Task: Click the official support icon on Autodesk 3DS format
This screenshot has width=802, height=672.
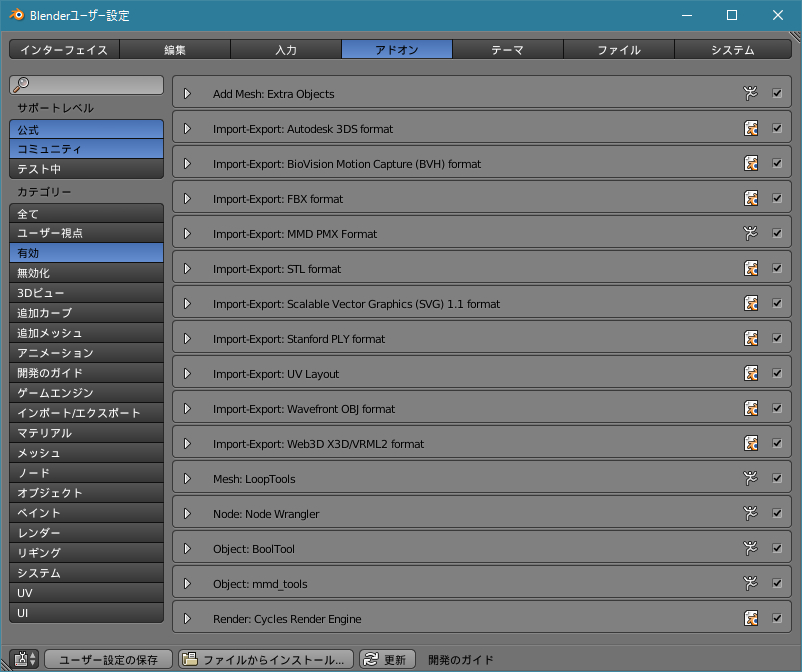Action: (751, 129)
